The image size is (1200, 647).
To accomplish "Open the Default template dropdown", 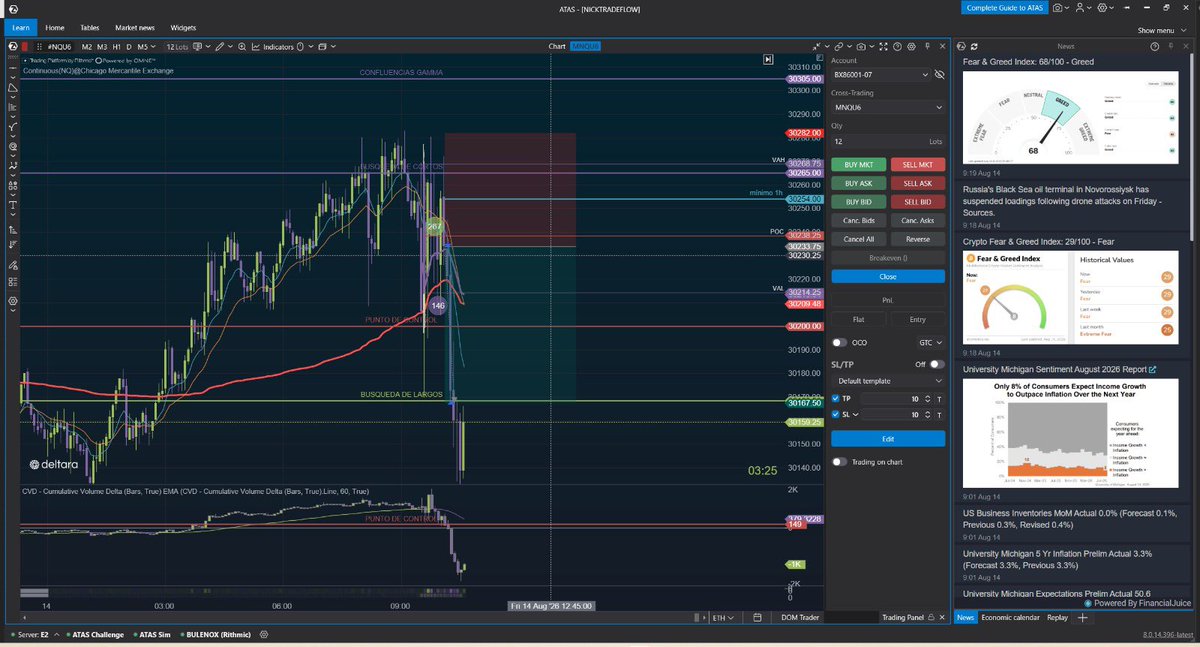I will pyautogui.click(x=888, y=381).
